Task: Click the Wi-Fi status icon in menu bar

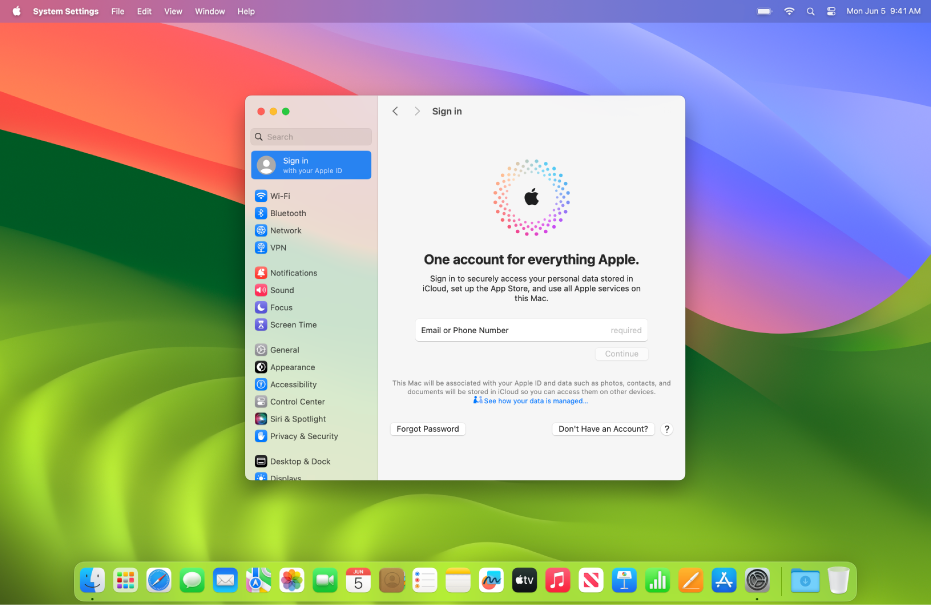Action: point(789,11)
